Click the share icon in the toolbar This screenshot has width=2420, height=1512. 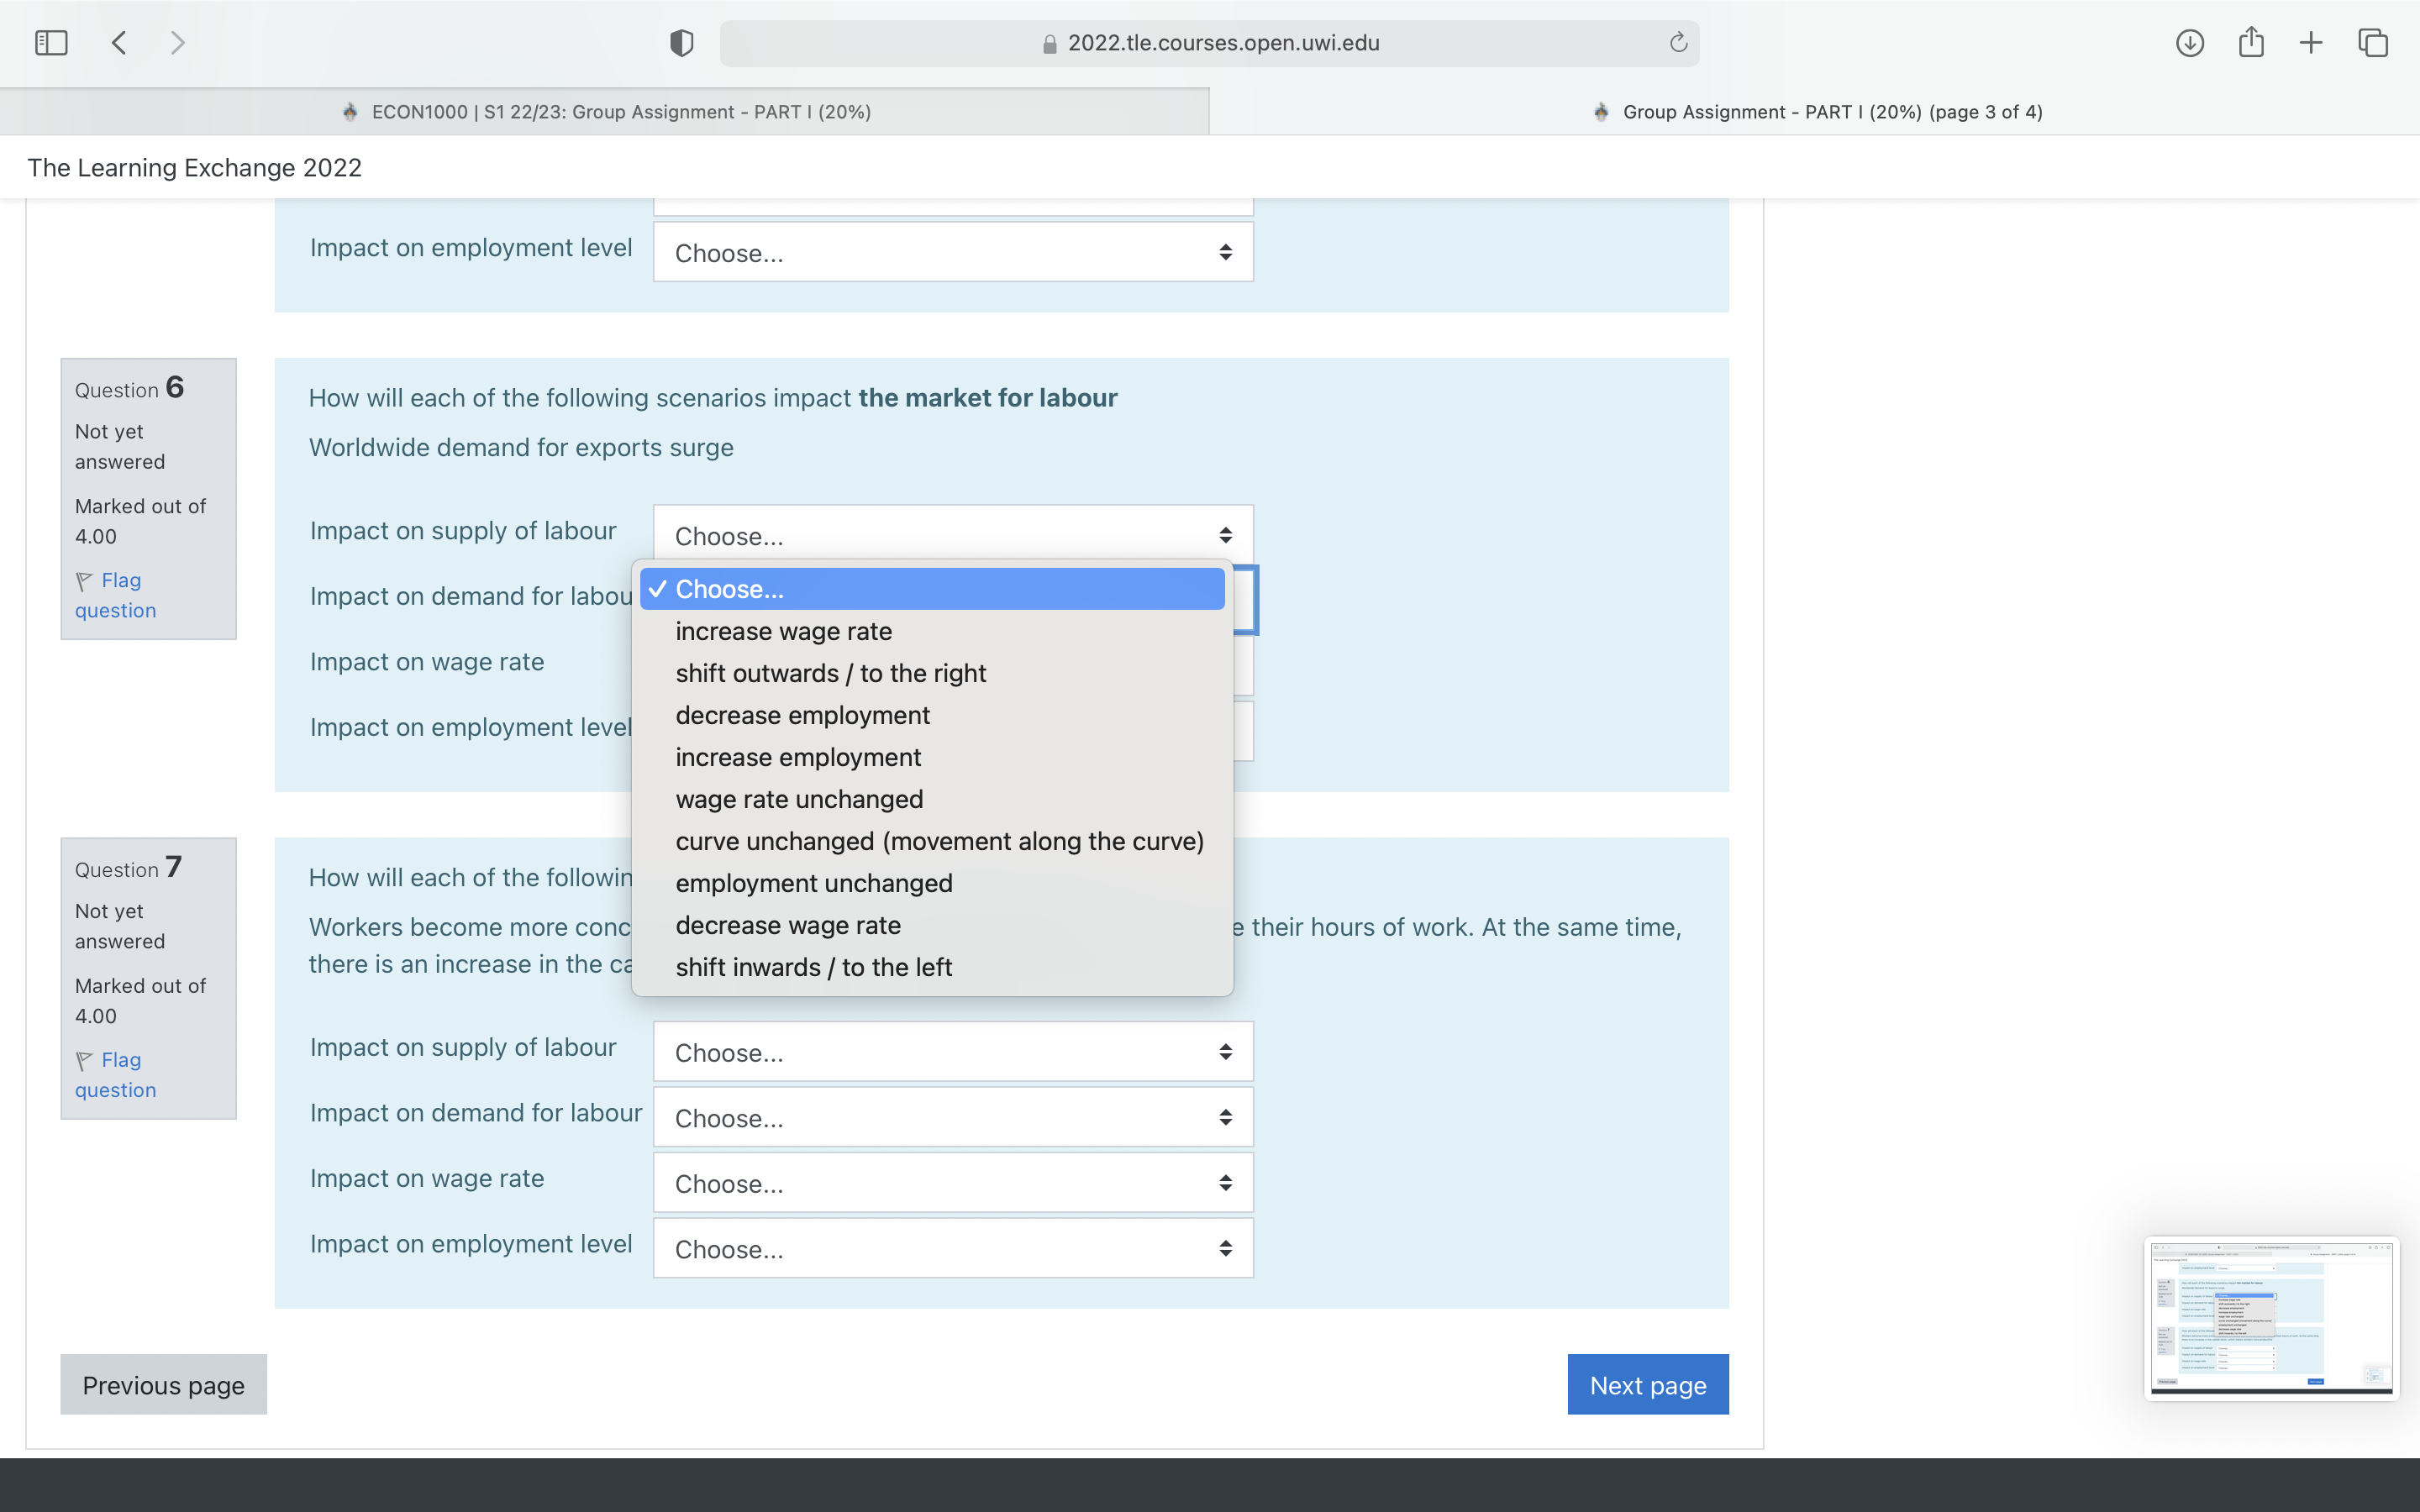(x=2250, y=43)
